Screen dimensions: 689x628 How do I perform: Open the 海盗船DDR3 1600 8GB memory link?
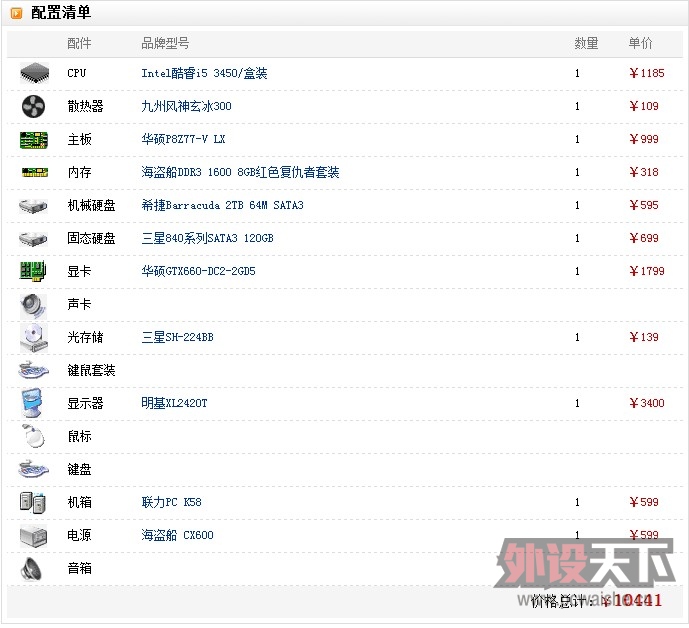pyautogui.click(x=240, y=172)
